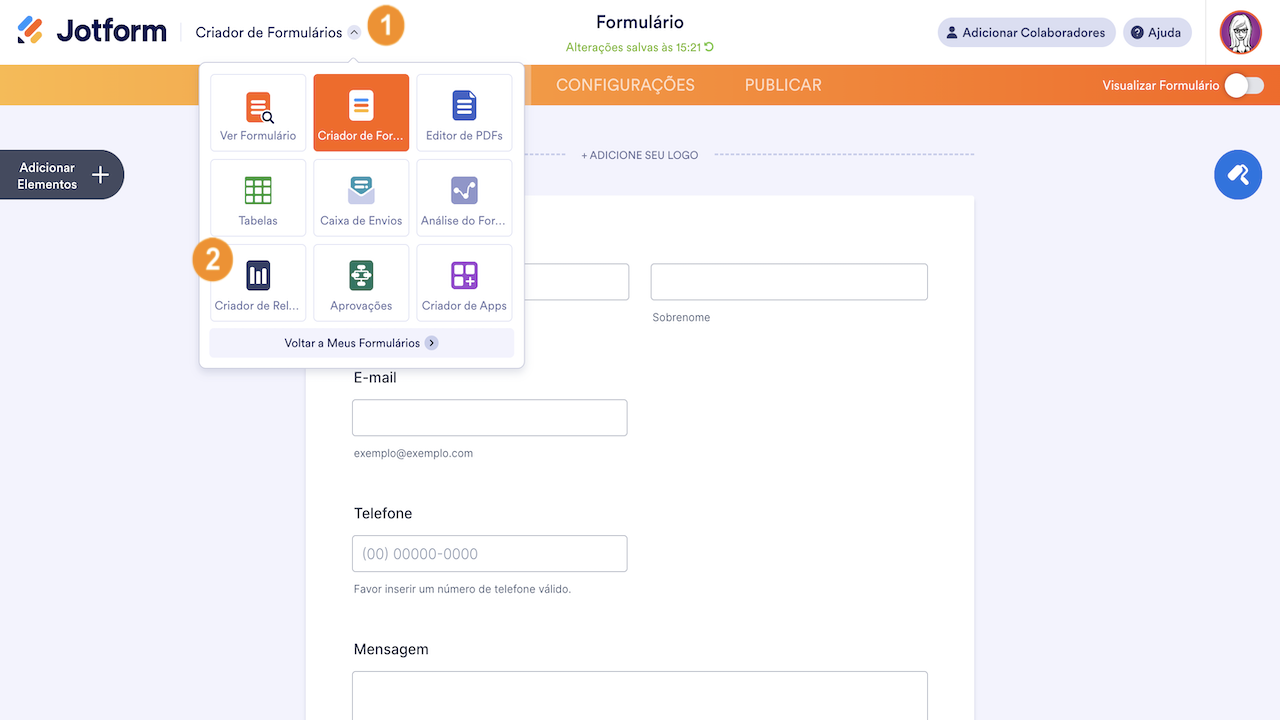
Task: Open the Criador de Relatórios icon
Action: coord(258,276)
